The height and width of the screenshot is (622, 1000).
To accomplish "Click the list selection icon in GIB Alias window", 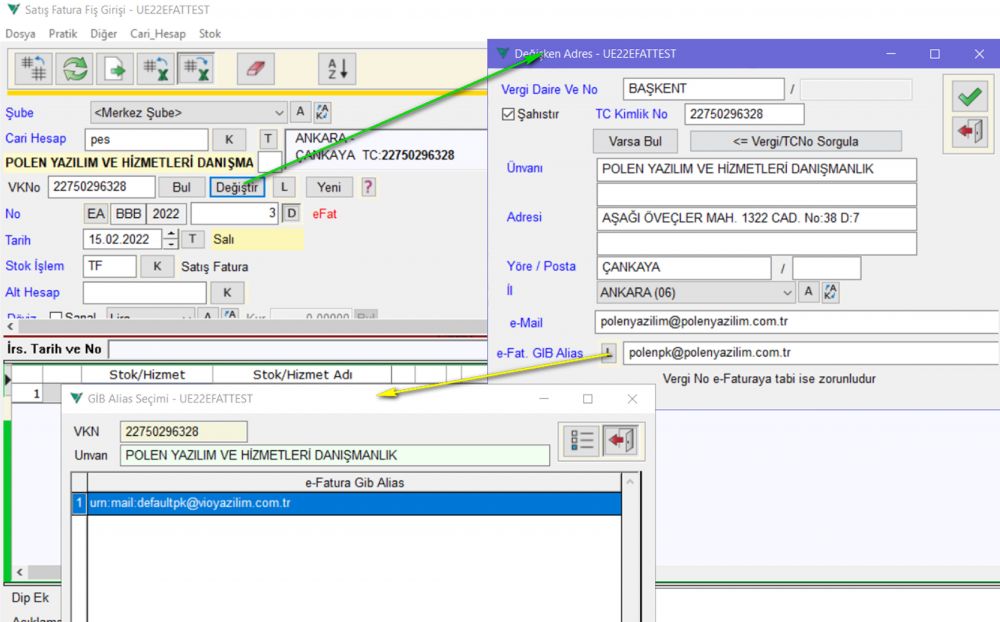I will (x=581, y=440).
